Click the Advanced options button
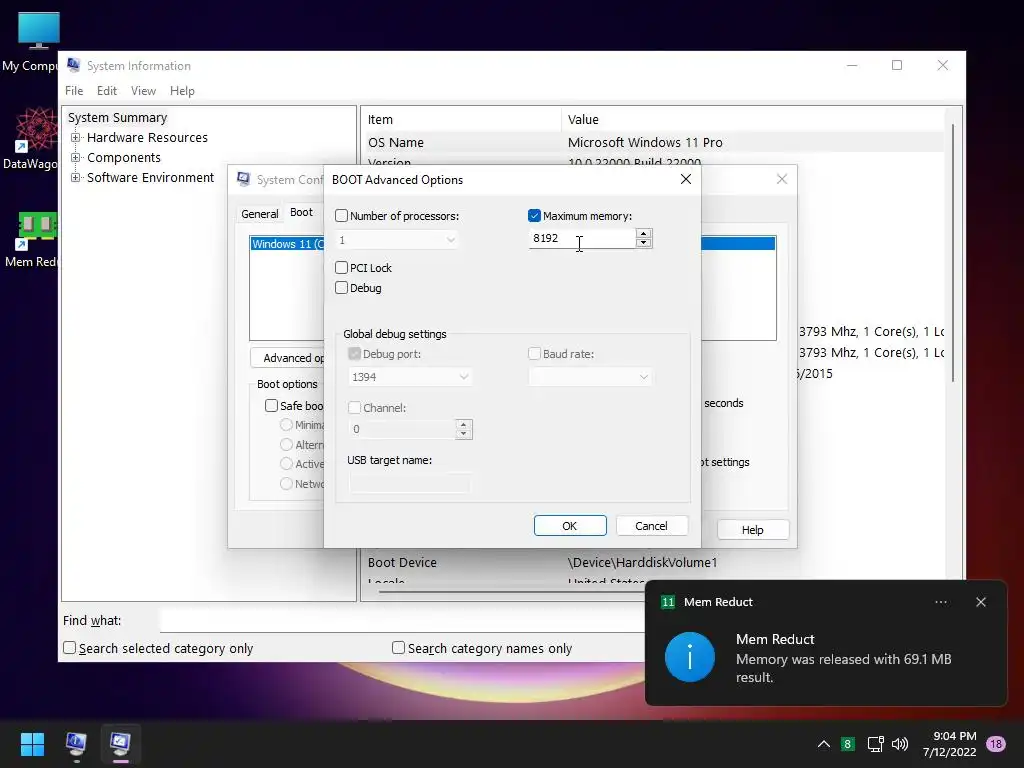 click(x=287, y=358)
